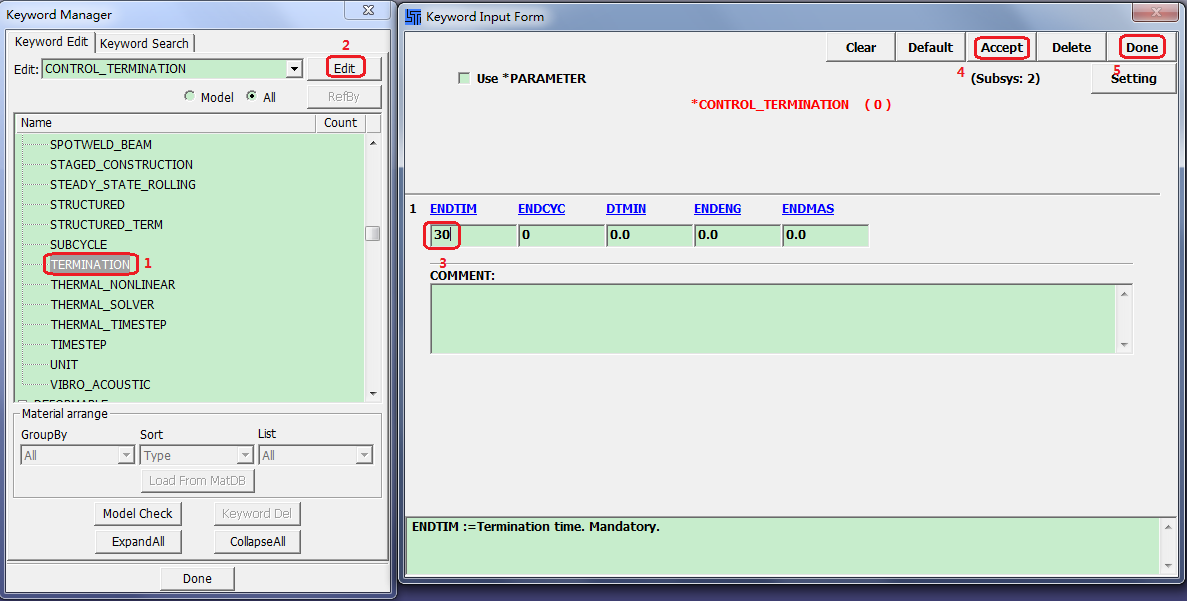Click the Load From MatDB button

[x=198, y=480]
